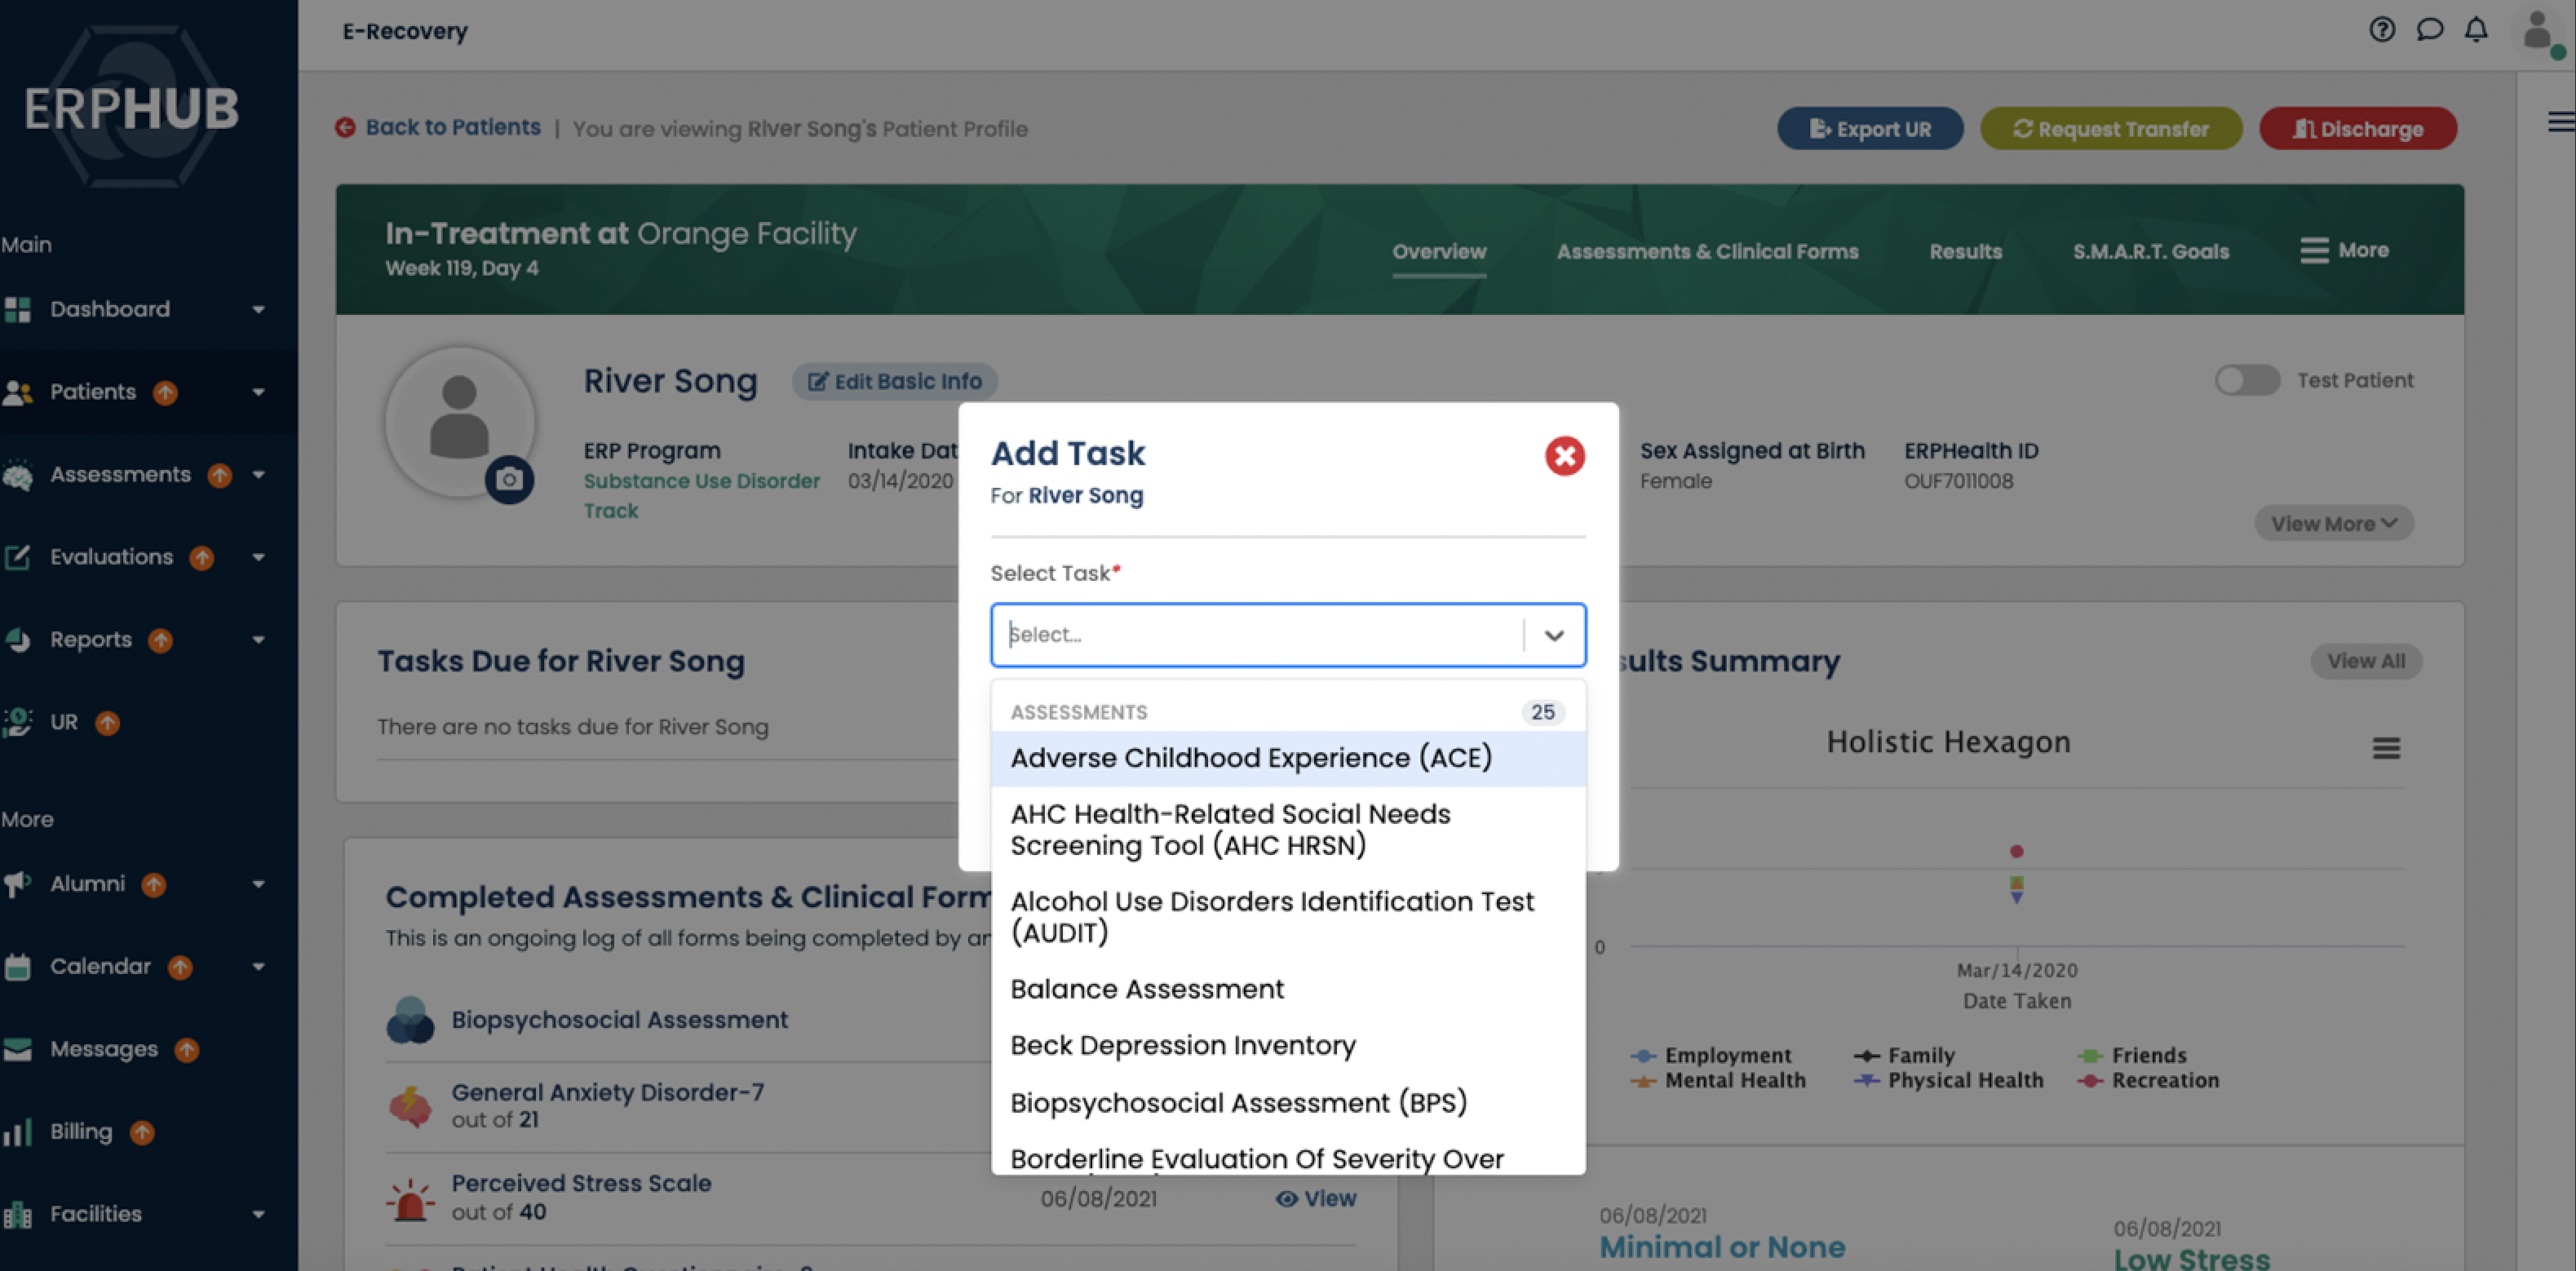Expand the Dashboard sidebar menu arrow
Screen dimensions: 2576x1271
259,309
